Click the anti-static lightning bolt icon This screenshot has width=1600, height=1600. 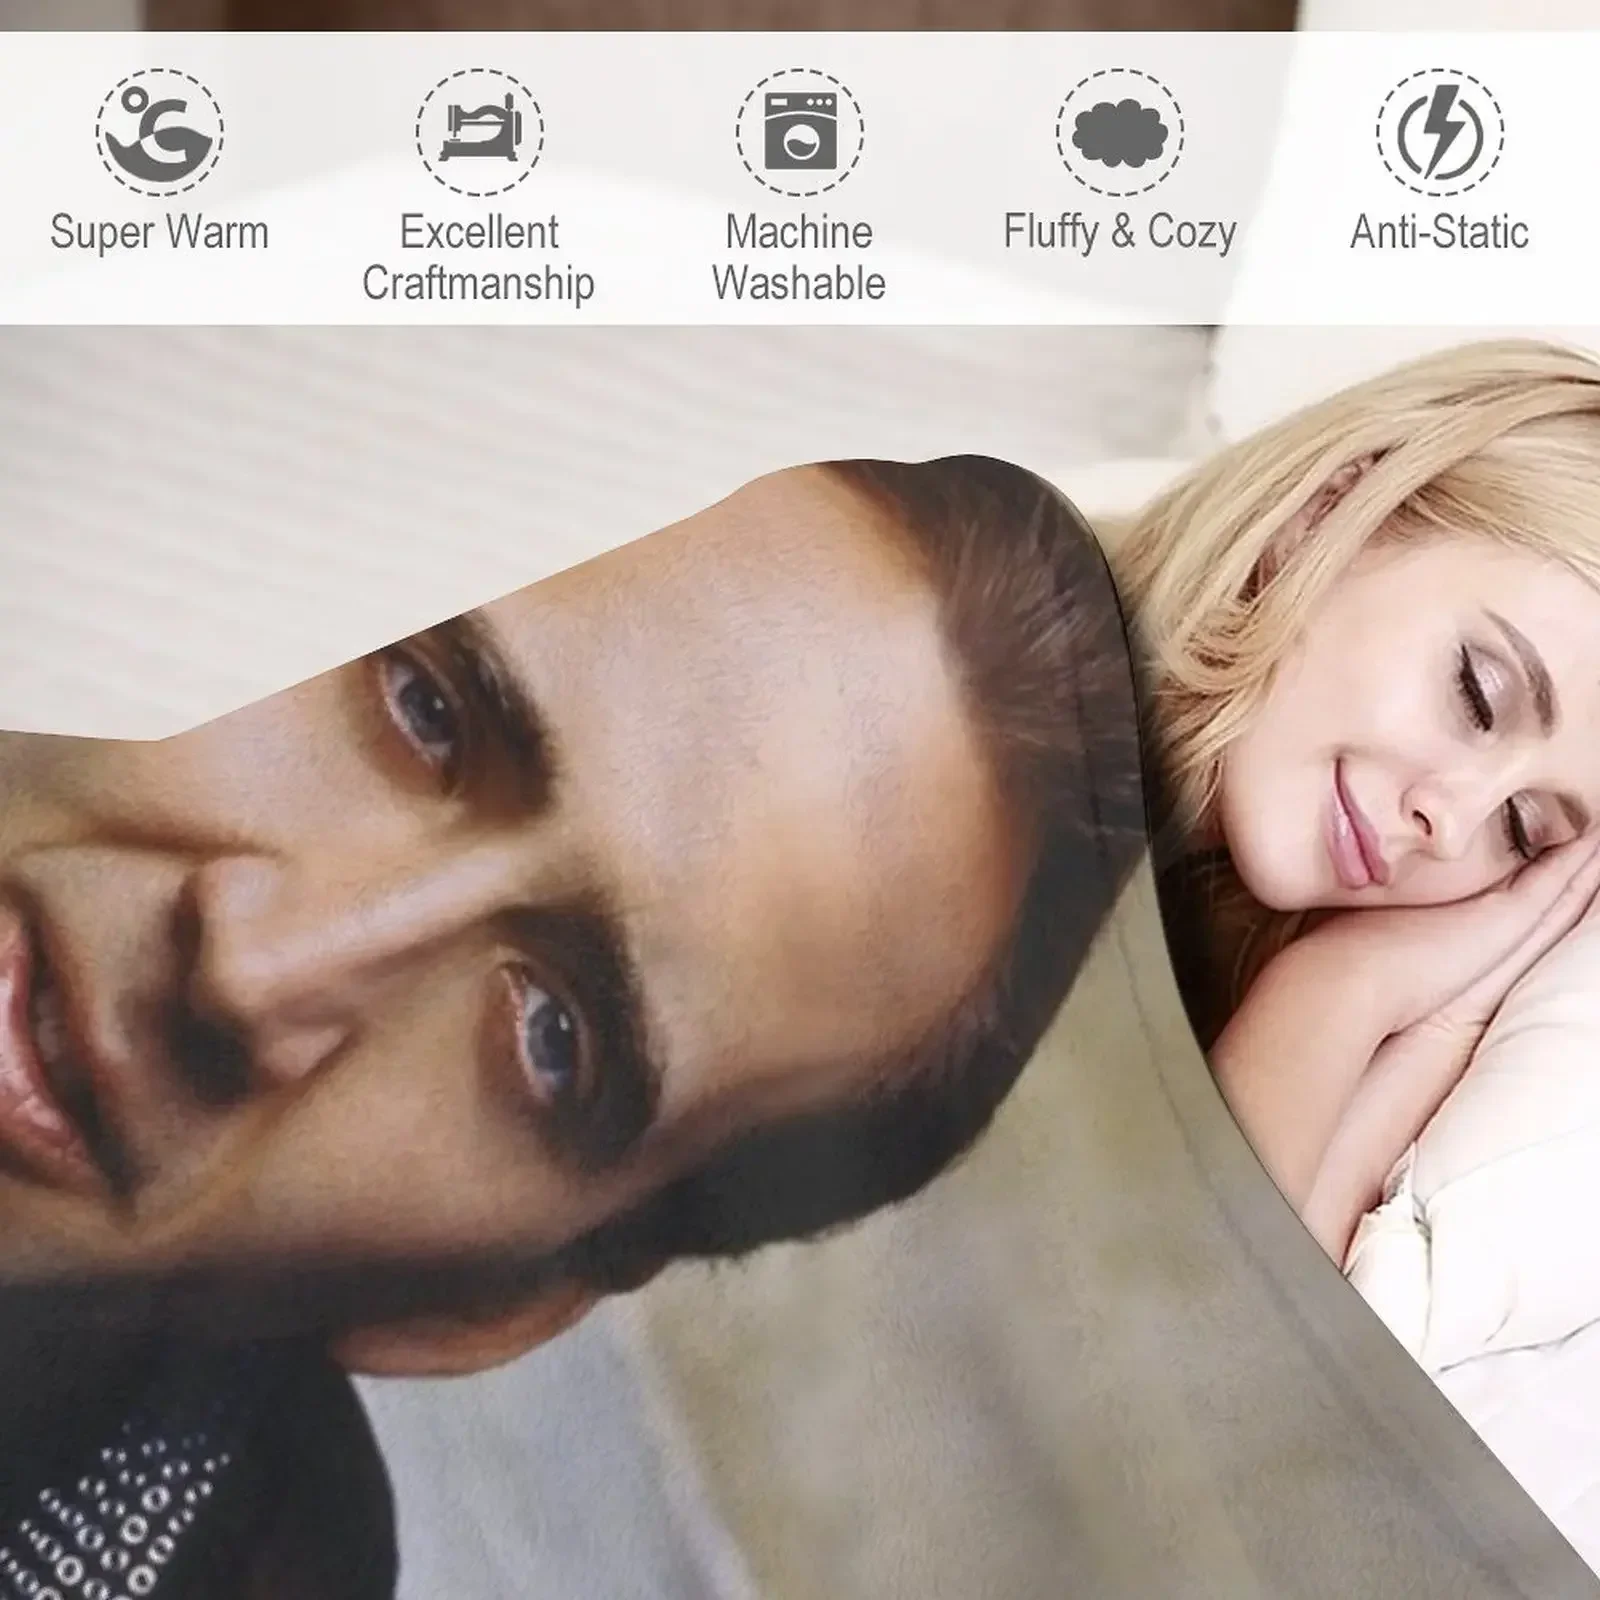[x=1439, y=131]
